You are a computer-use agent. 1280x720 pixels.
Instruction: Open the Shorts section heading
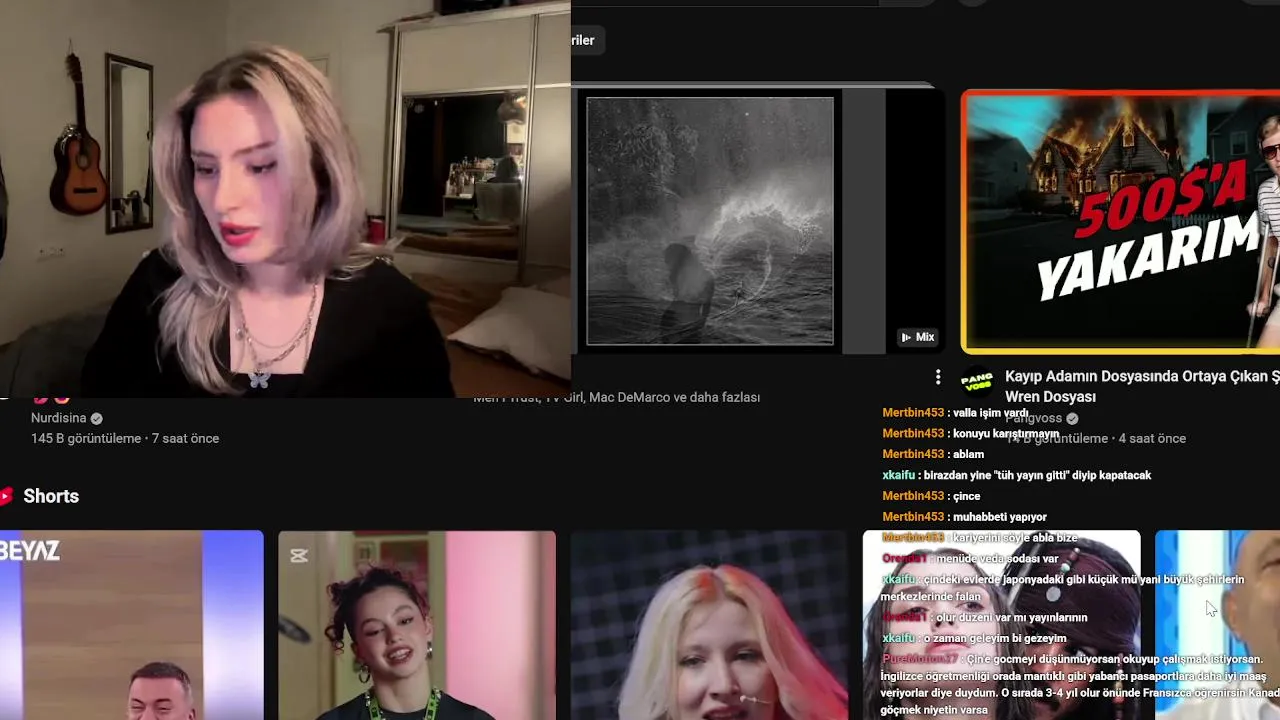(51, 496)
